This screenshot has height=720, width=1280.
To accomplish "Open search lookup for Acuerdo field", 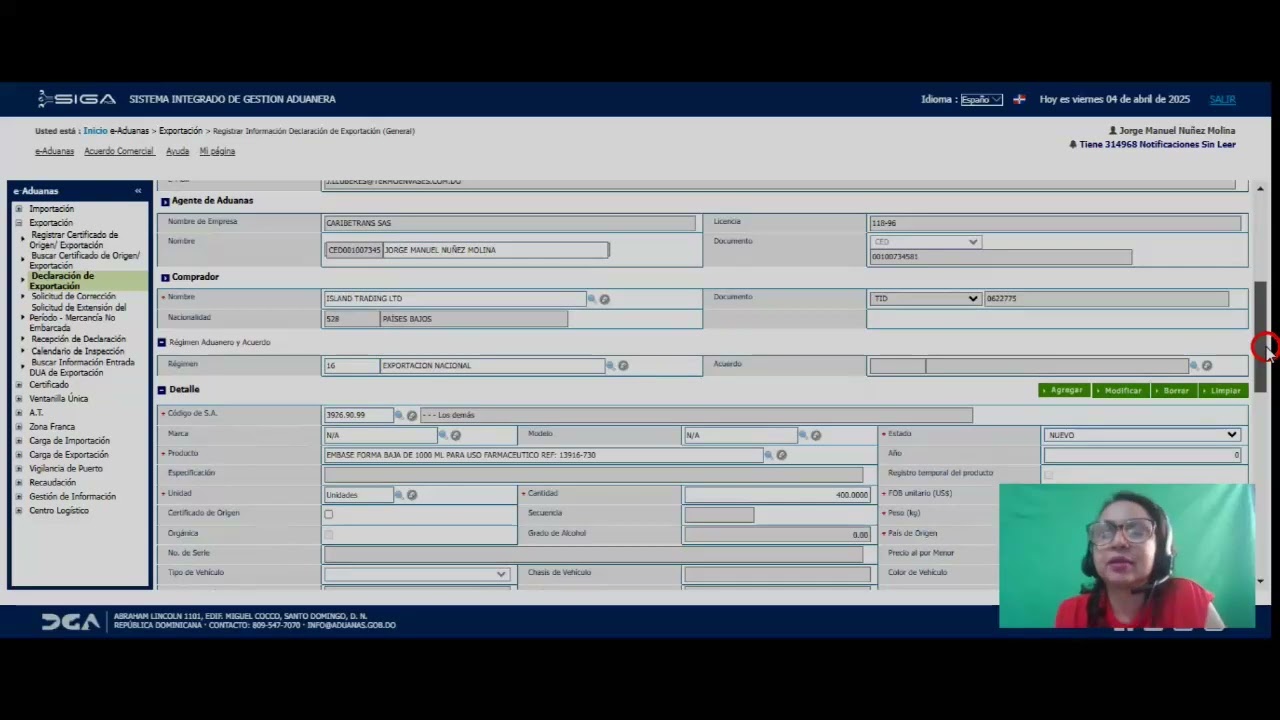I will (1194, 366).
